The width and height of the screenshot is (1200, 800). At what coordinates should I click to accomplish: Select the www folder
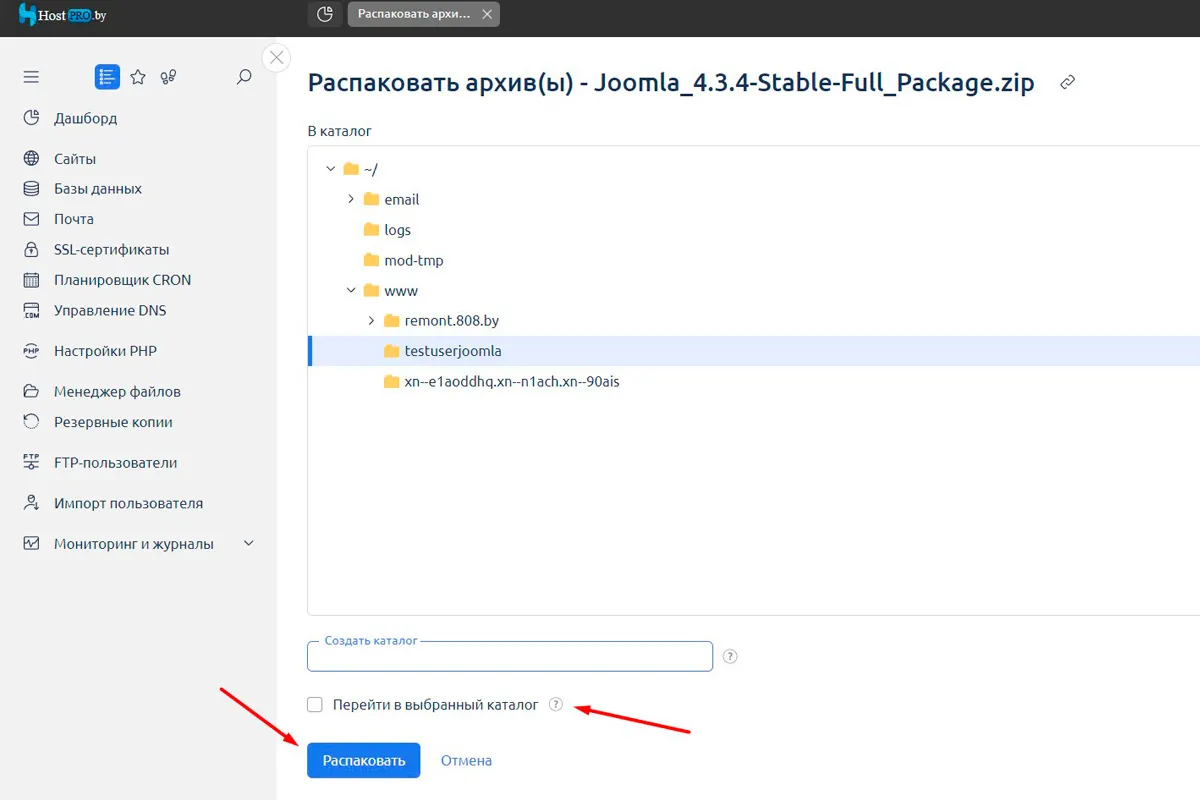pyautogui.click(x=391, y=291)
